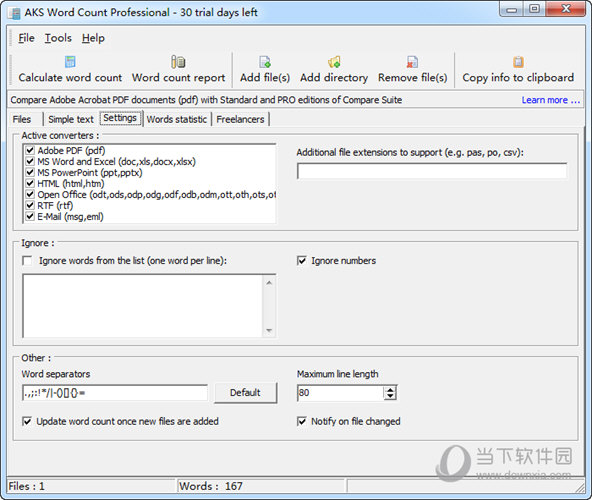Disable the E-Mail (msg,eml) converter
Image resolution: width=592 pixels, height=500 pixels.
(30, 216)
